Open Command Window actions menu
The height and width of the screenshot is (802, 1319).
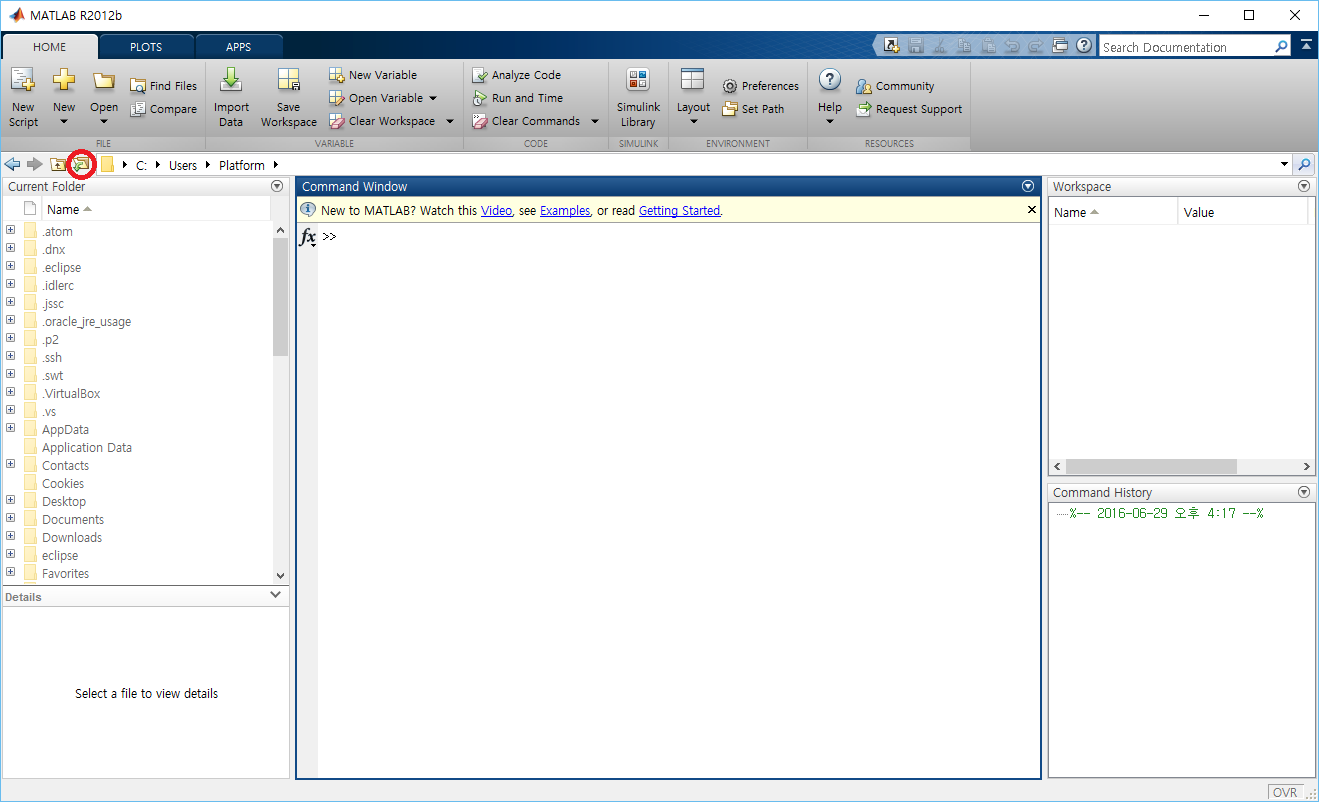click(1027, 186)
